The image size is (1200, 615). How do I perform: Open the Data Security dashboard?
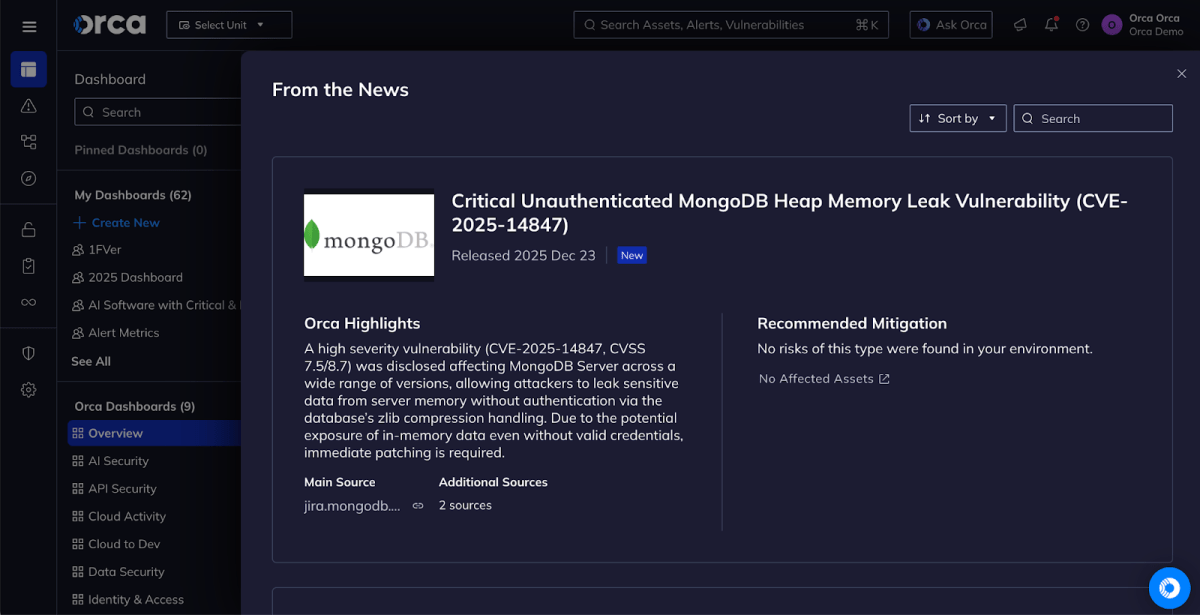pyautogui.click(x=125, y=571)
